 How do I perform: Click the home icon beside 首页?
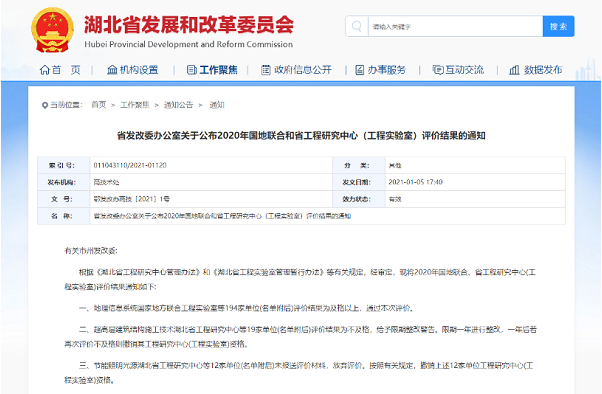pos(45,70)
